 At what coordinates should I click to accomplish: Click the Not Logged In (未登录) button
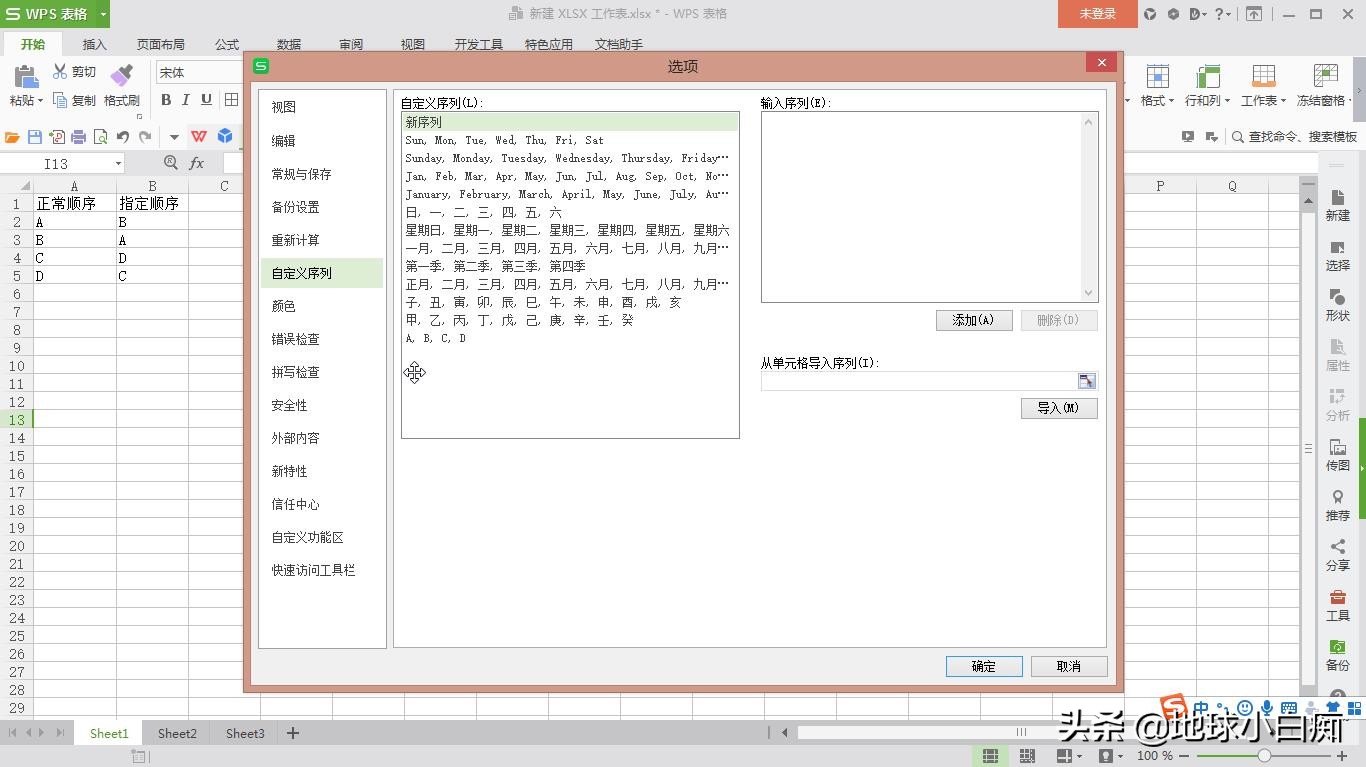pyautogui.click(x=1098, y=14)
